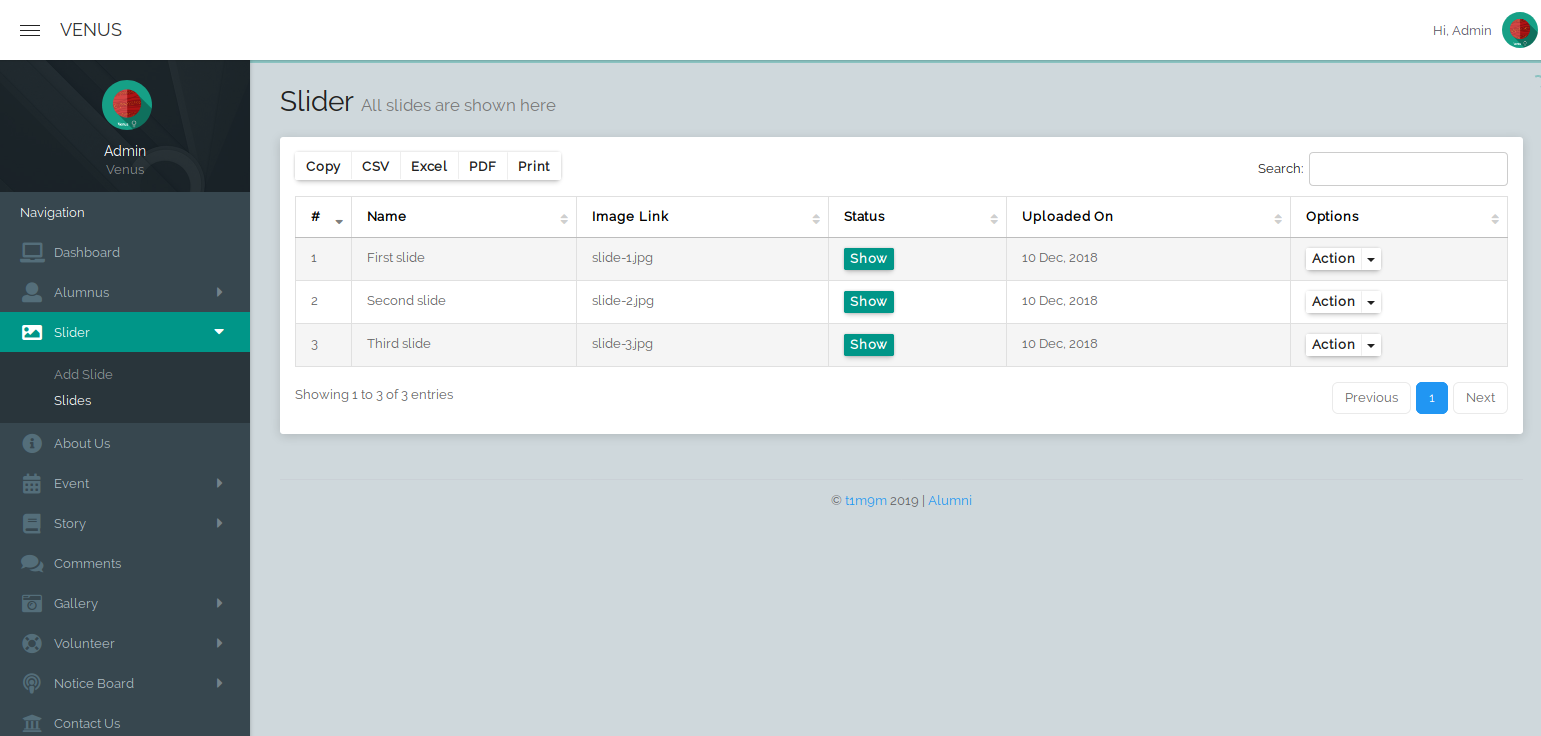This screenshot has height=736, width=1541.
Task: Expand the Volunteer submenu chevron
Action: [219, 643]
